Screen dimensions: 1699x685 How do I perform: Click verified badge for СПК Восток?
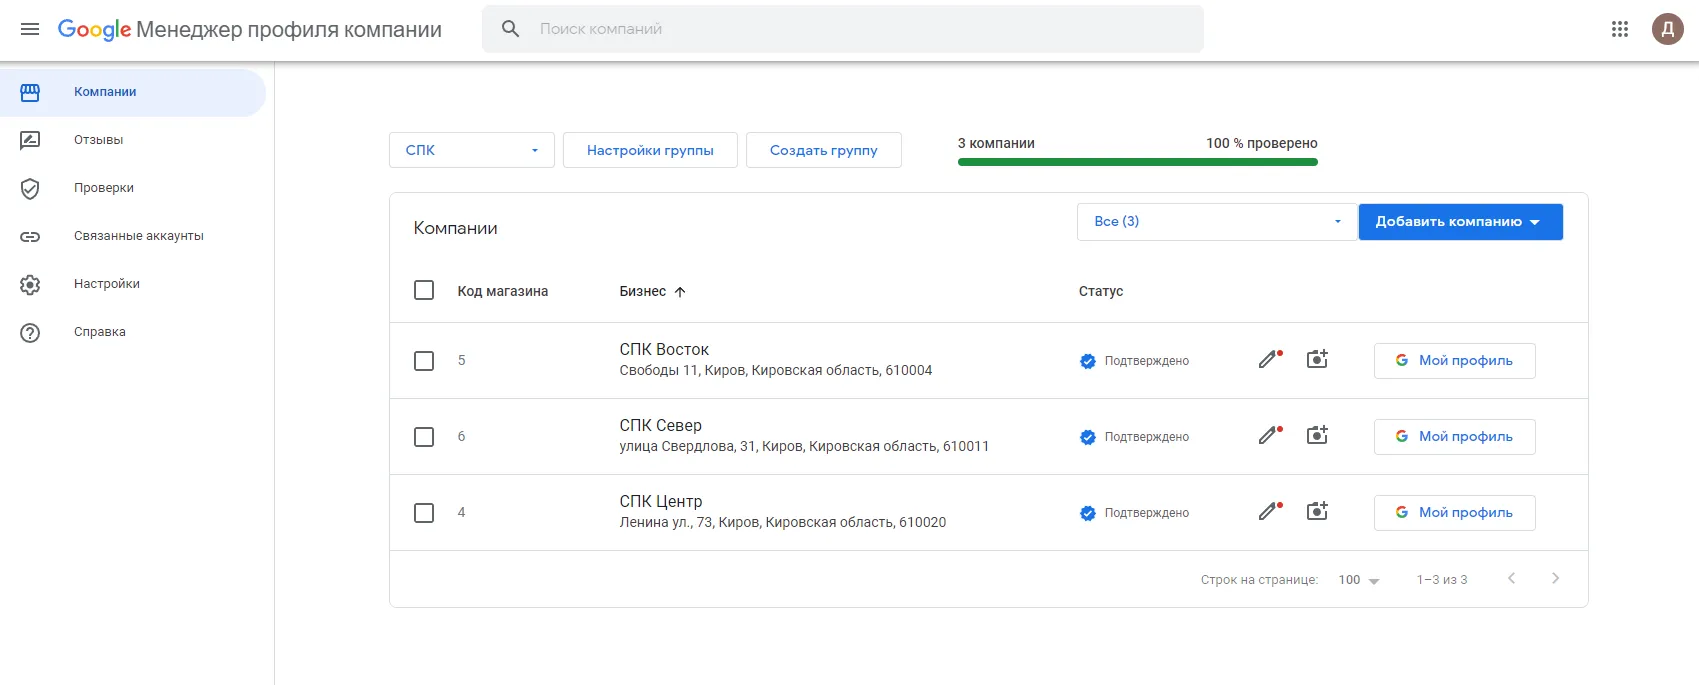tap(1088, 361)
